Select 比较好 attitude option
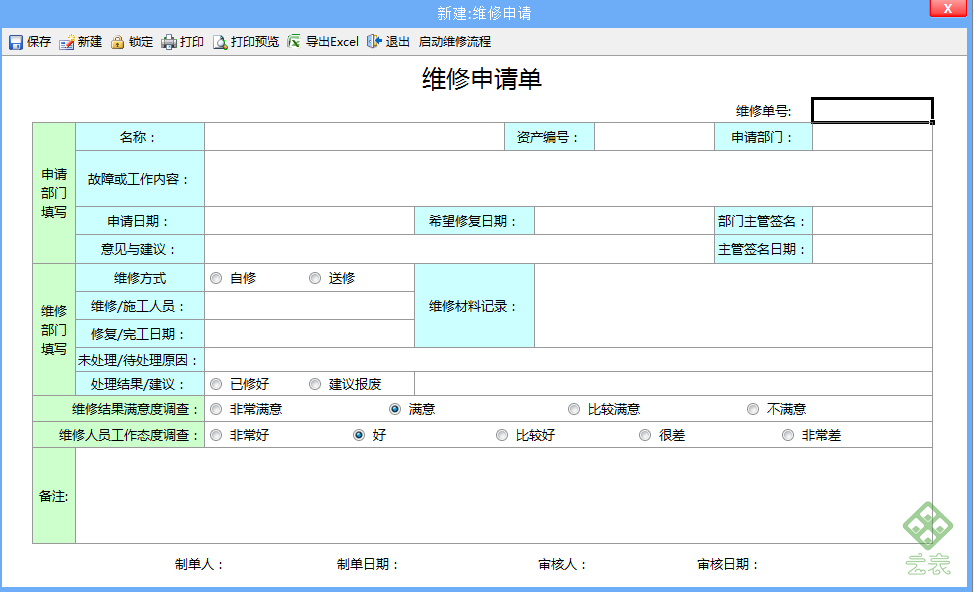 [502, 435]
